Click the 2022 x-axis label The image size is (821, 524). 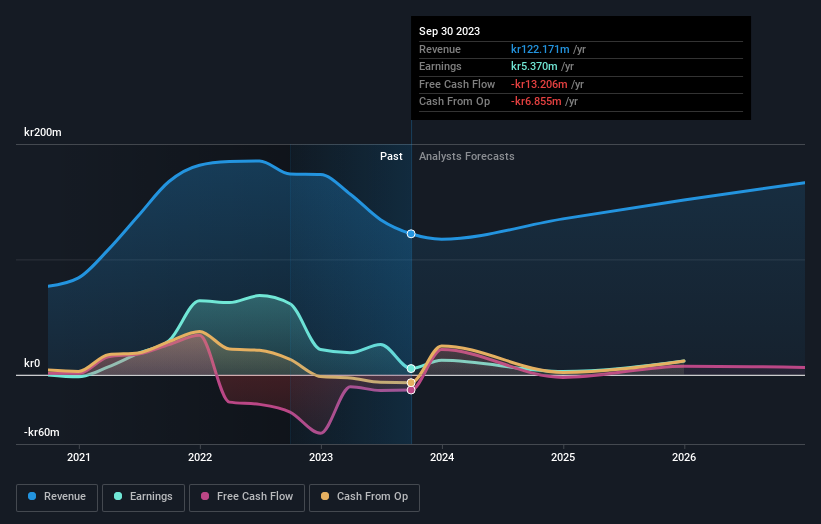(200, 457)
